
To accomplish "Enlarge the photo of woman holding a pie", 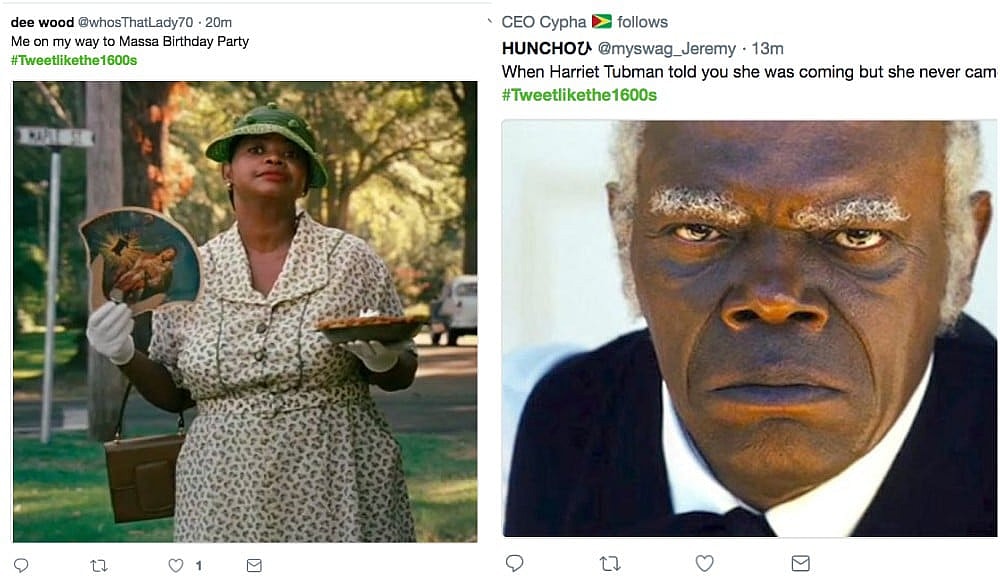I will coord(245,311).
